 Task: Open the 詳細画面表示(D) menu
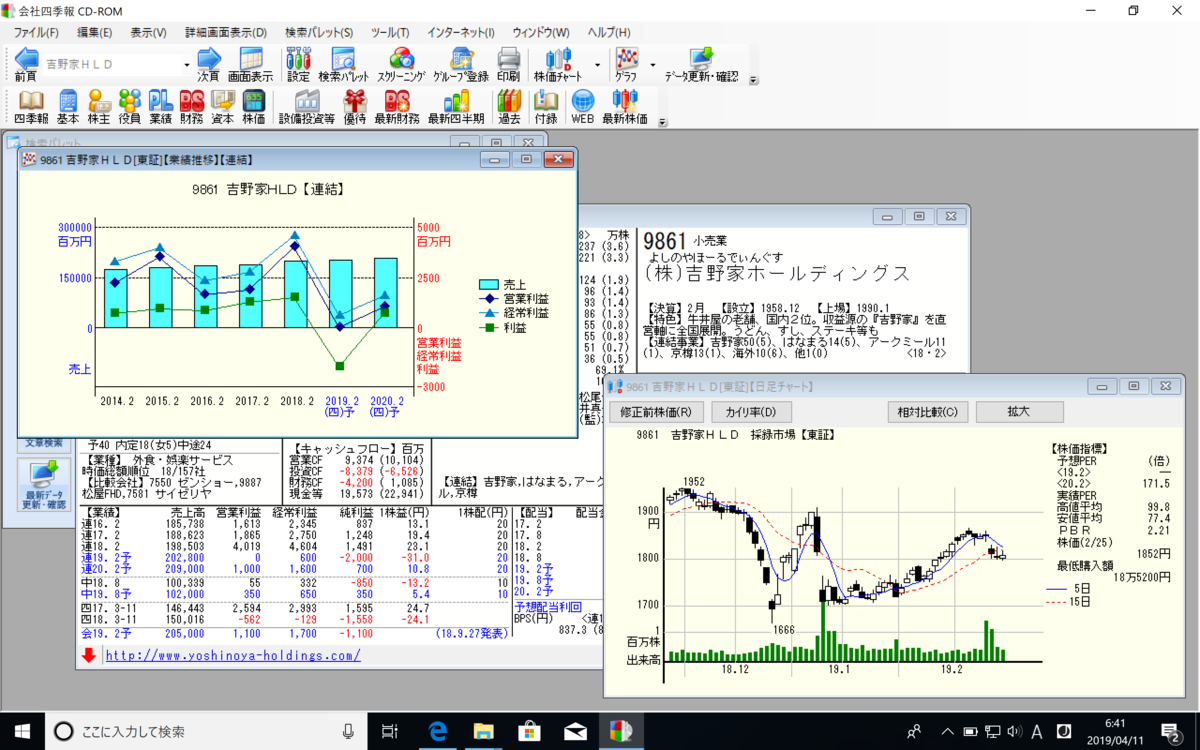pos(226,32)
